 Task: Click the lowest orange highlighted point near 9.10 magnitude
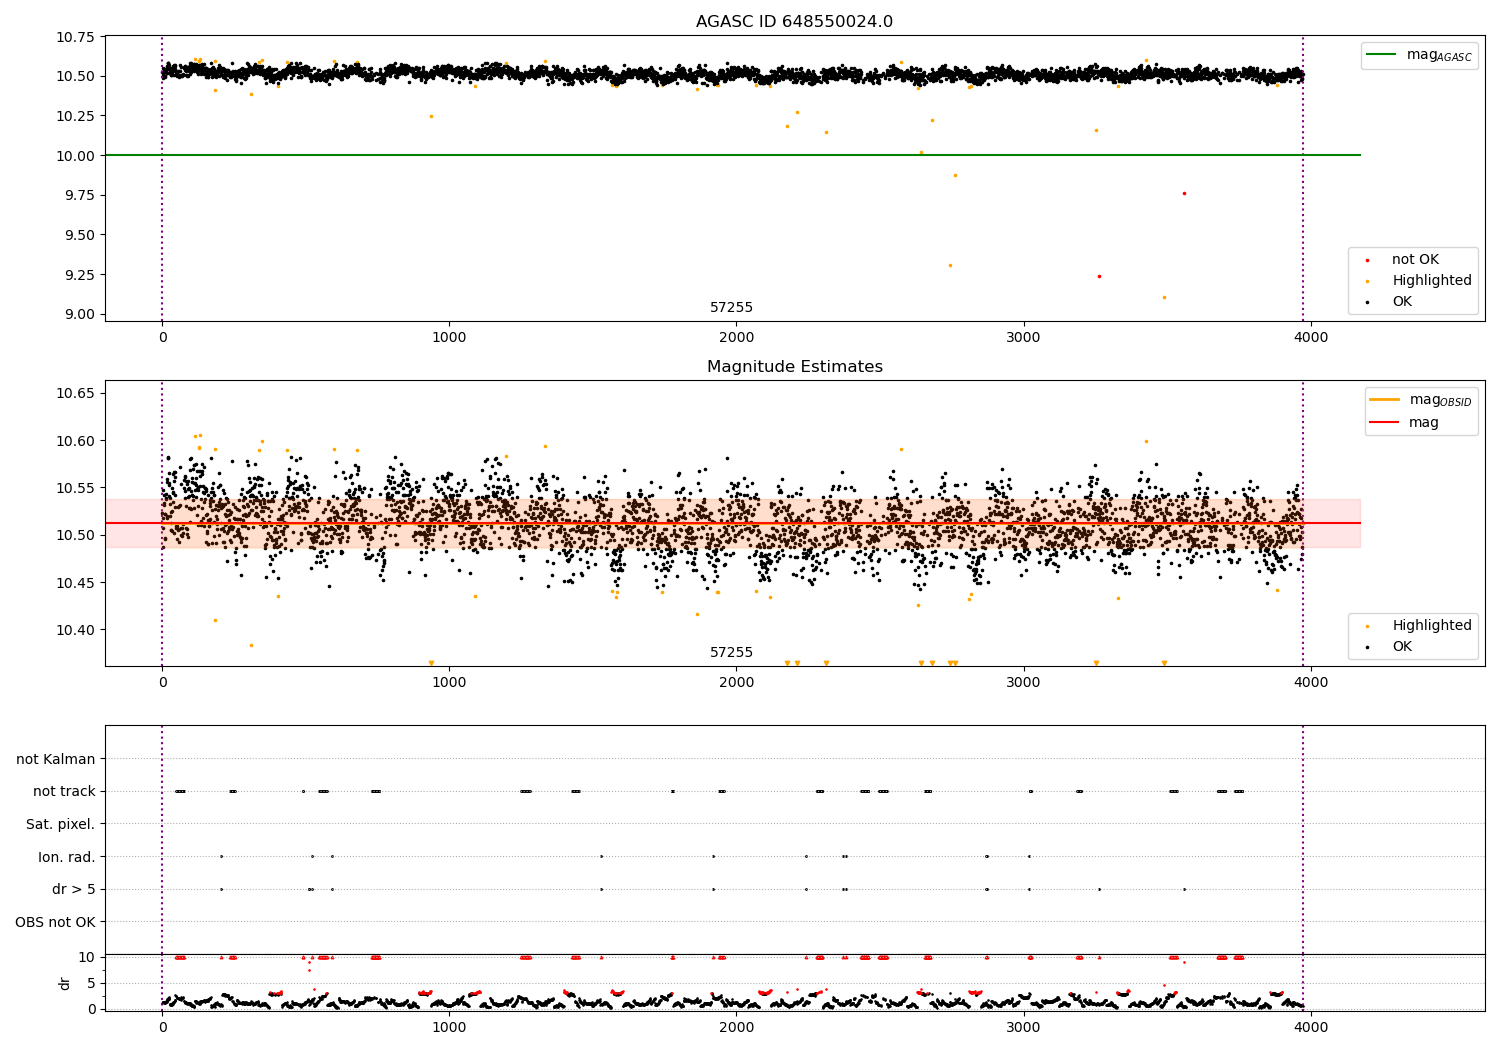[x=1164, y=297]
